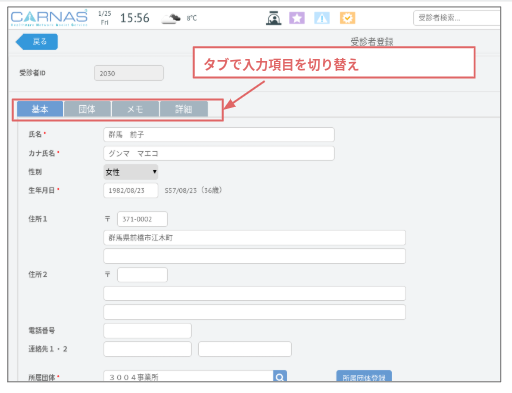512x393 pixels.
Task: Click the 住所1 postal code field
Action: click(142, 219)
